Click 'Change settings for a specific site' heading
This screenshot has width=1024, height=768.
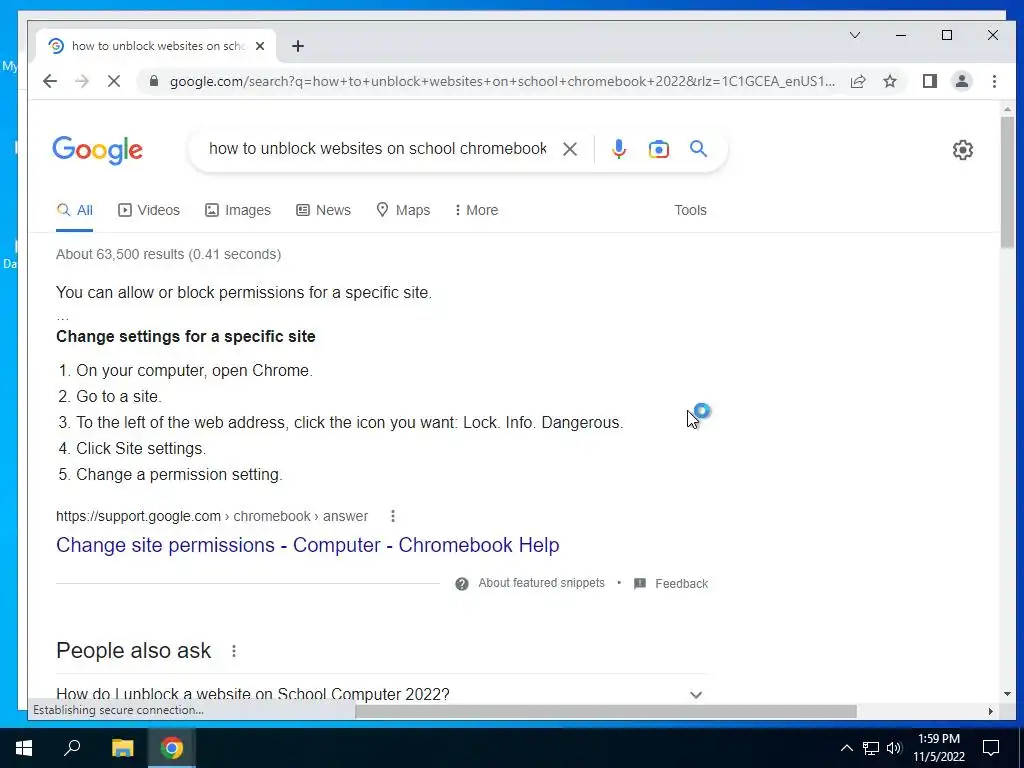(x=185, y=336)
